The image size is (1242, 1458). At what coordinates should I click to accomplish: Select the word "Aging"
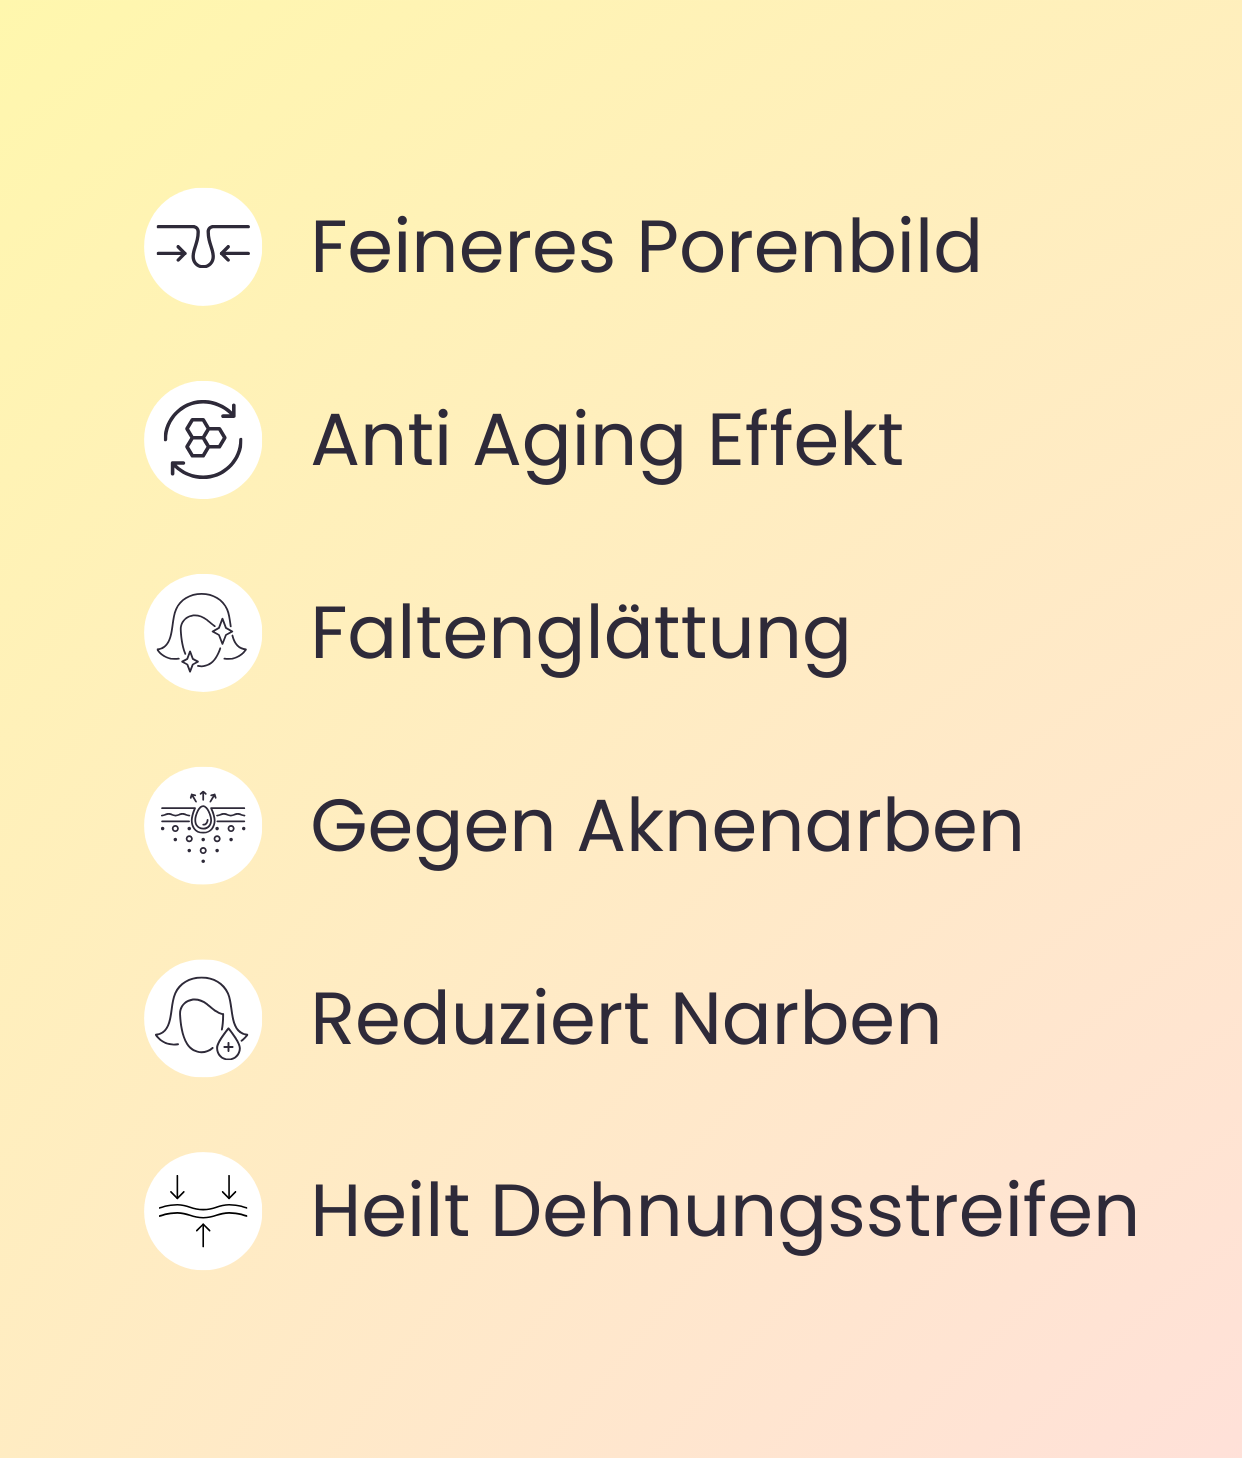(x=580, y=442)
